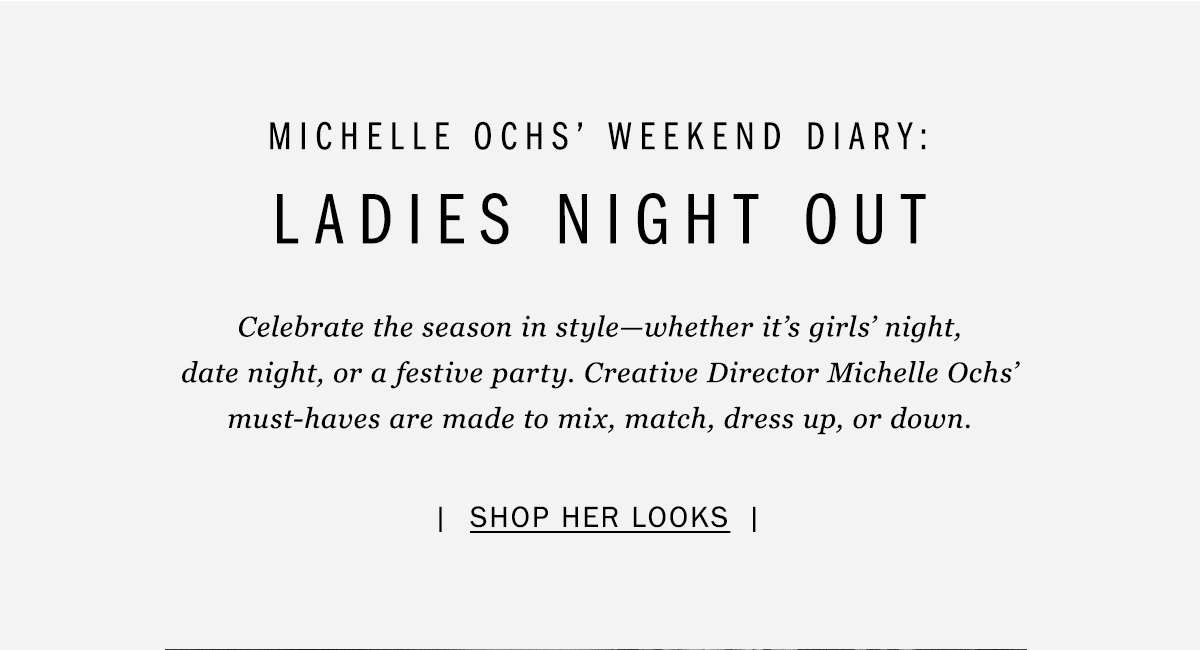The width and height of the screenshot is (1200, 650).
Task: Click the SHOP HER LOOKS link
Action: (599, 518)
